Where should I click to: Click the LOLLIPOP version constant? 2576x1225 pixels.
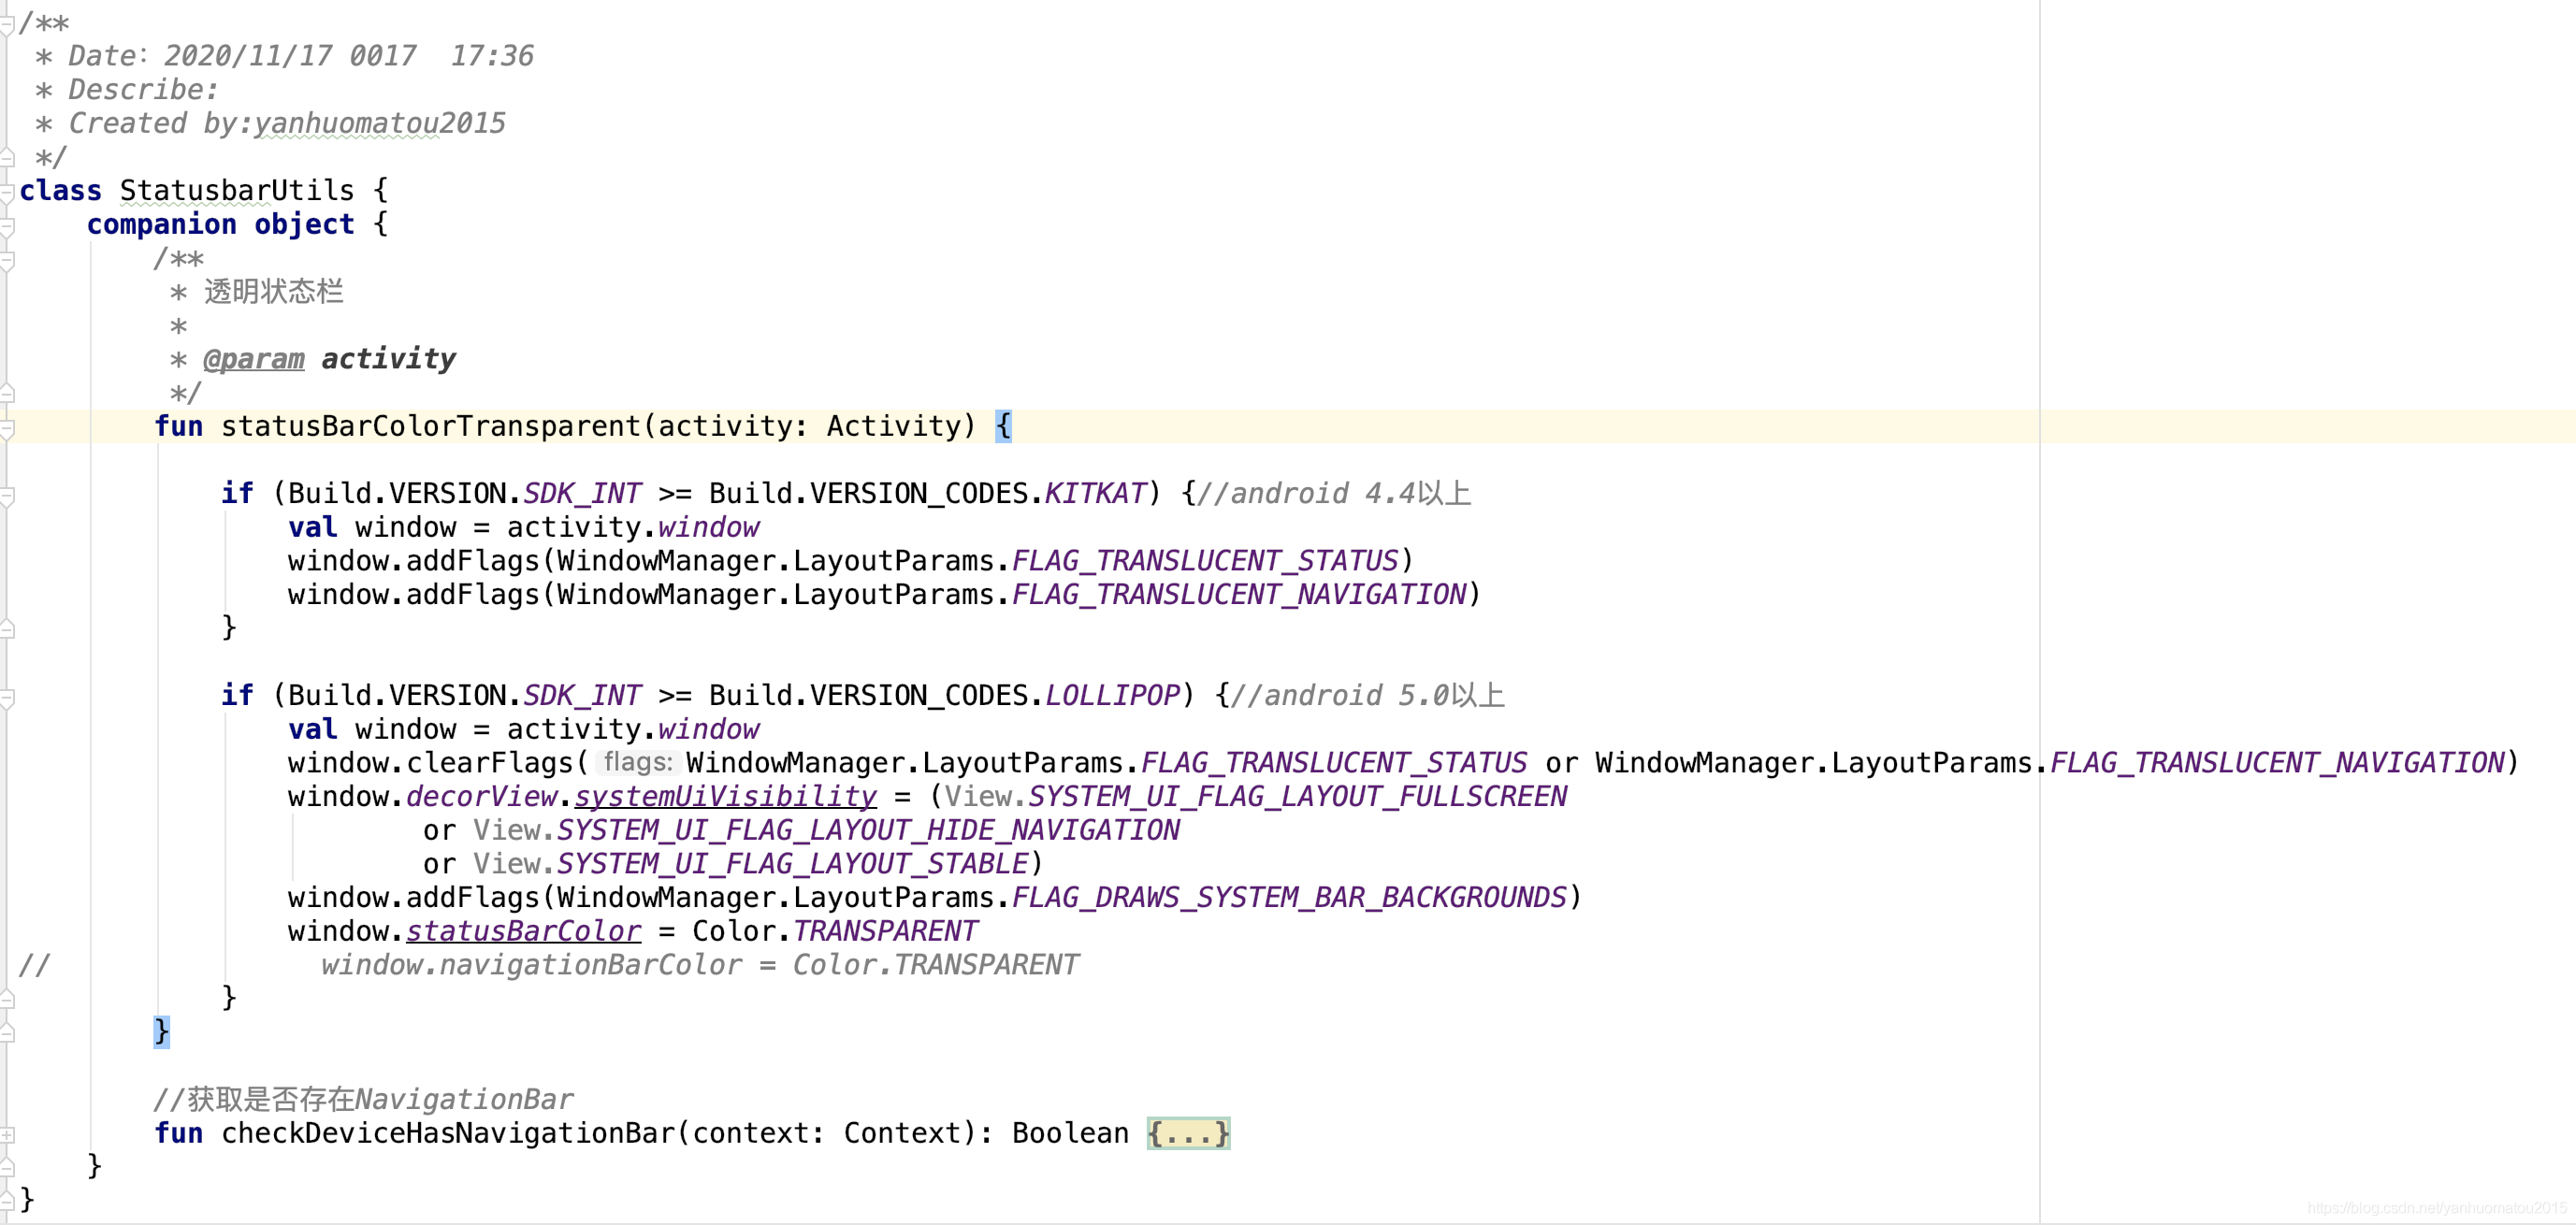[x=1112, y=696]
